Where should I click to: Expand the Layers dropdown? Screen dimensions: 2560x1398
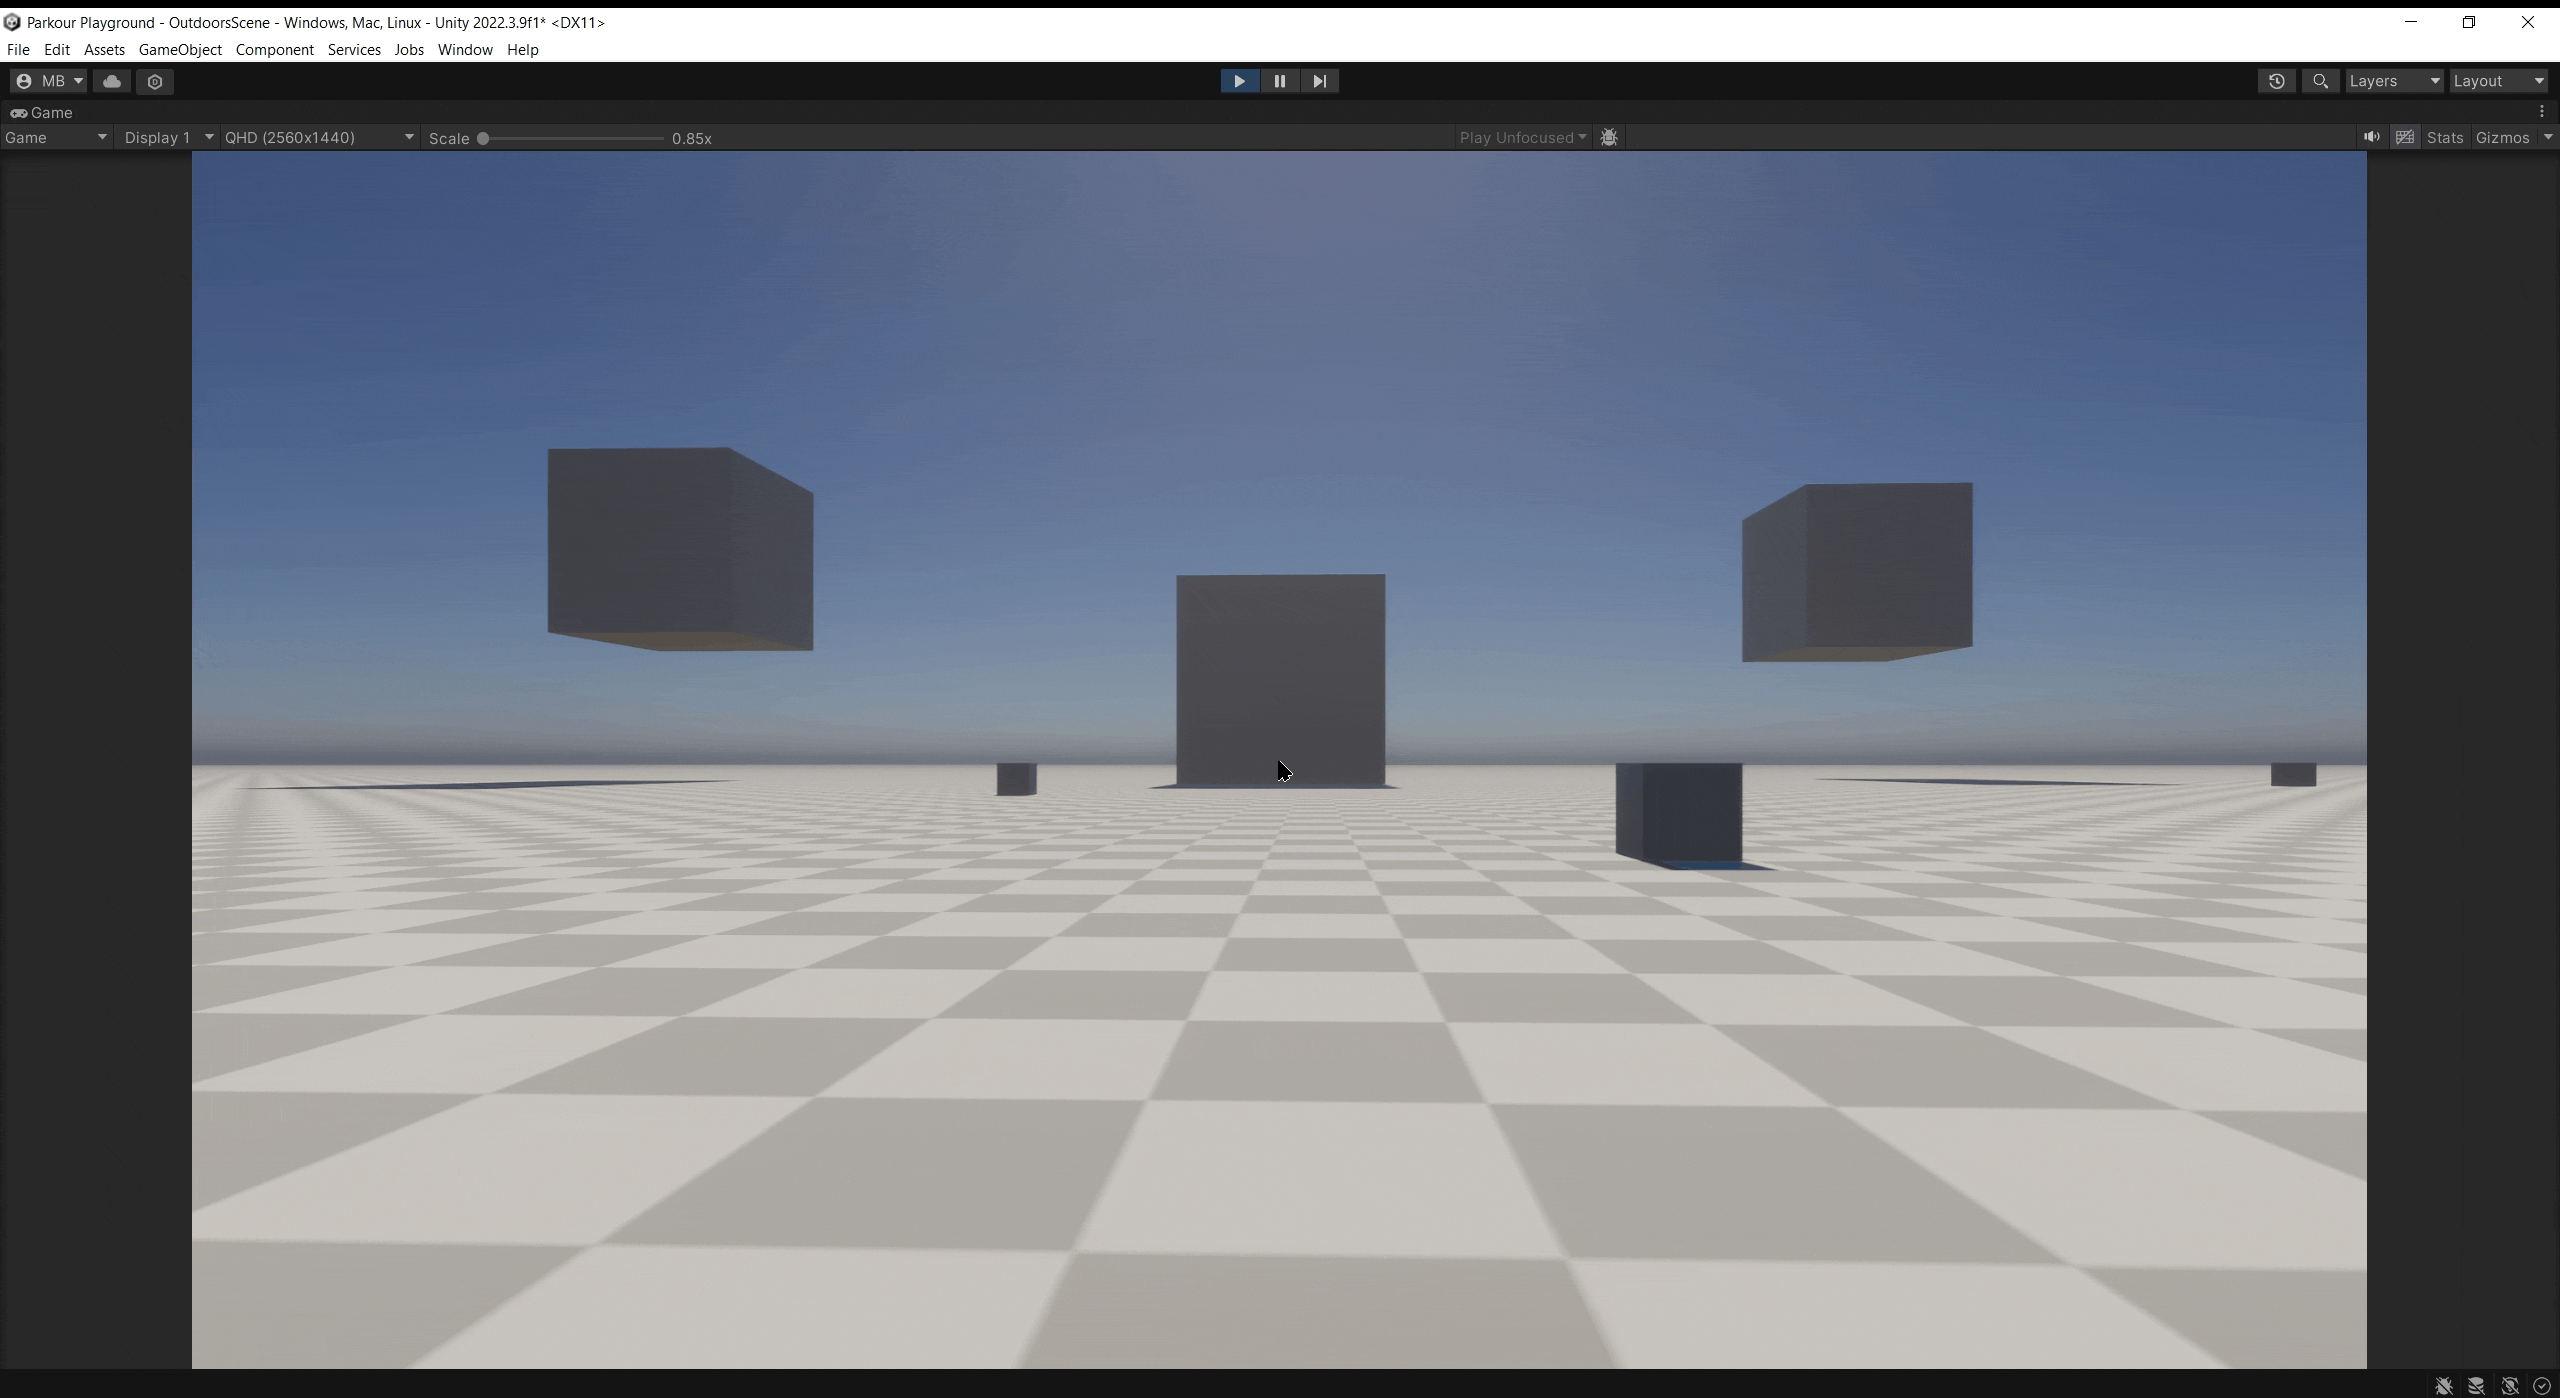tap(2394, 81)
